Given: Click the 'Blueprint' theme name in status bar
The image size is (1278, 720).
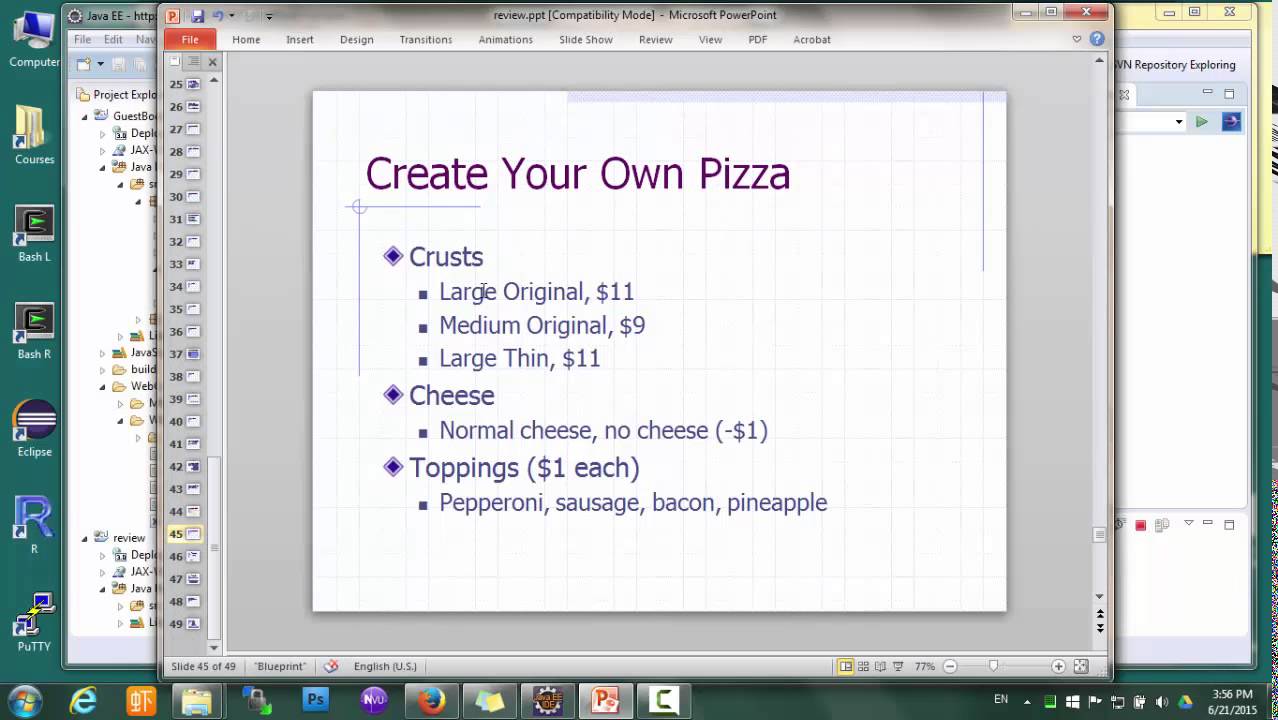Looking at the screenshot, I should [280, 666].
